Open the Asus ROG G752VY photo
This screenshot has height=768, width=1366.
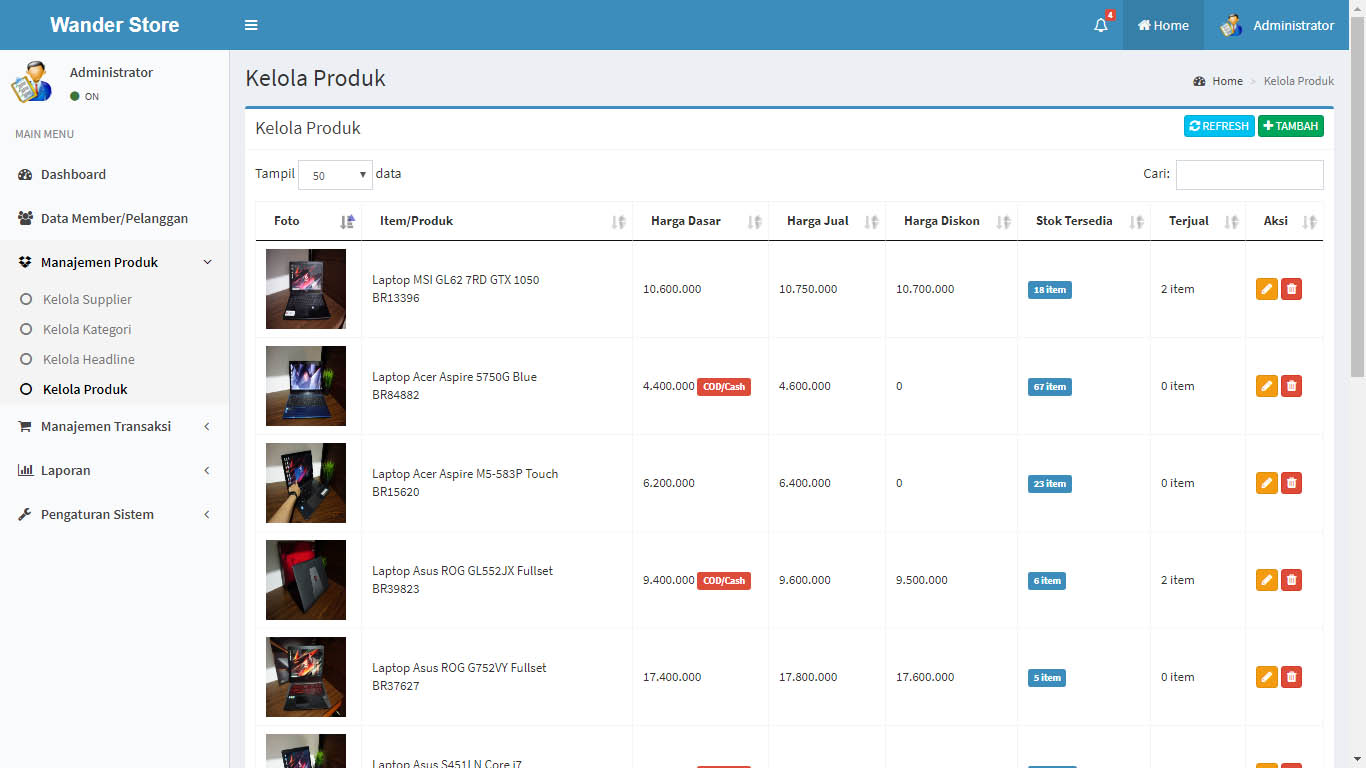[x=306, y=677]
